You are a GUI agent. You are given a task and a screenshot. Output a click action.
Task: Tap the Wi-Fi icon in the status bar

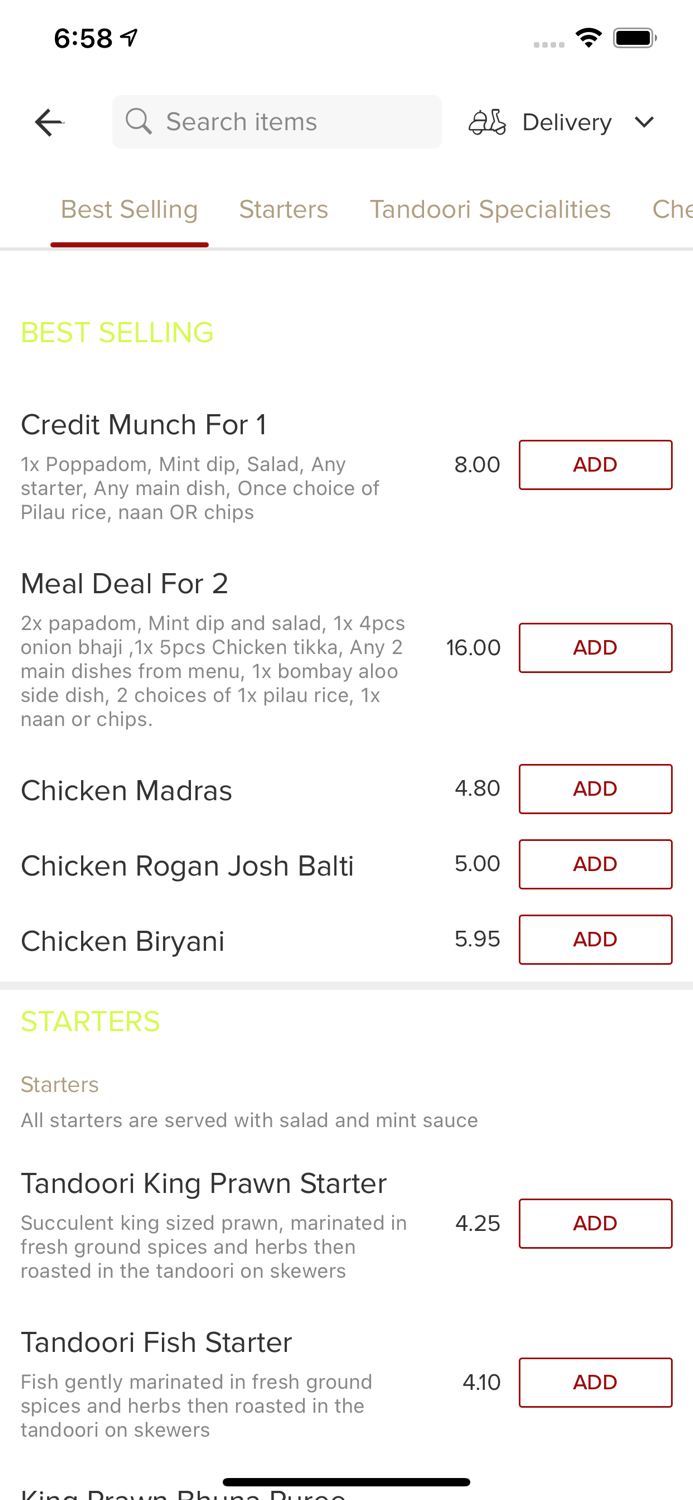(589, 37)
